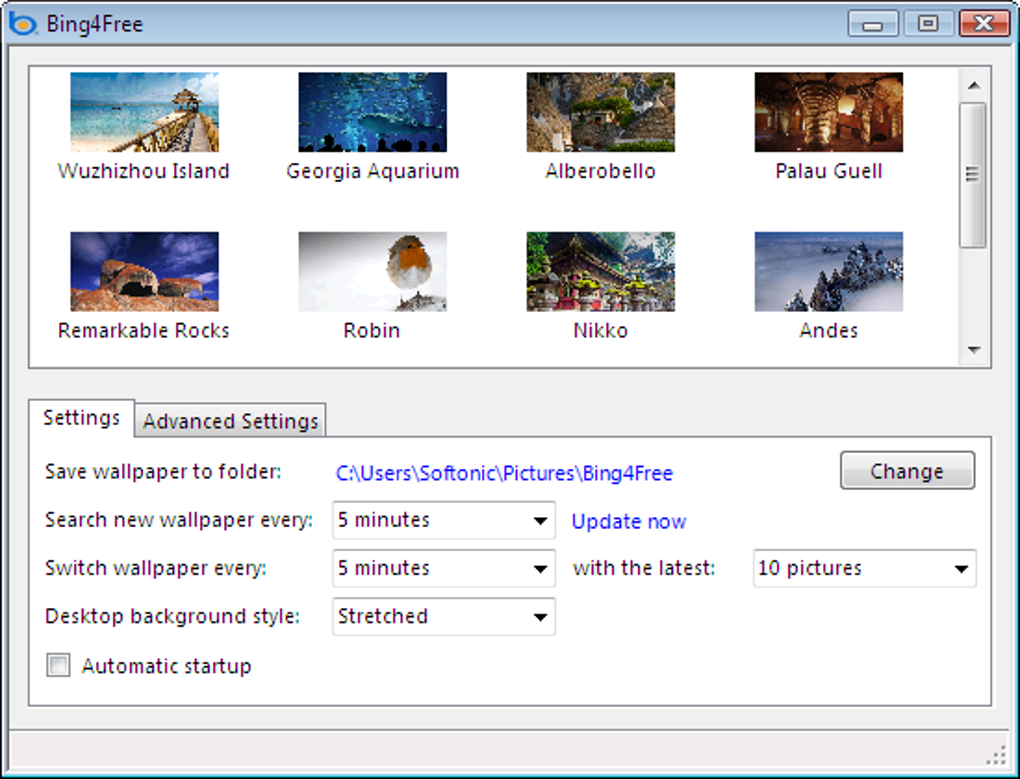
Task: Click the 'Robin' caption text
Action: [x=371, y=330]
